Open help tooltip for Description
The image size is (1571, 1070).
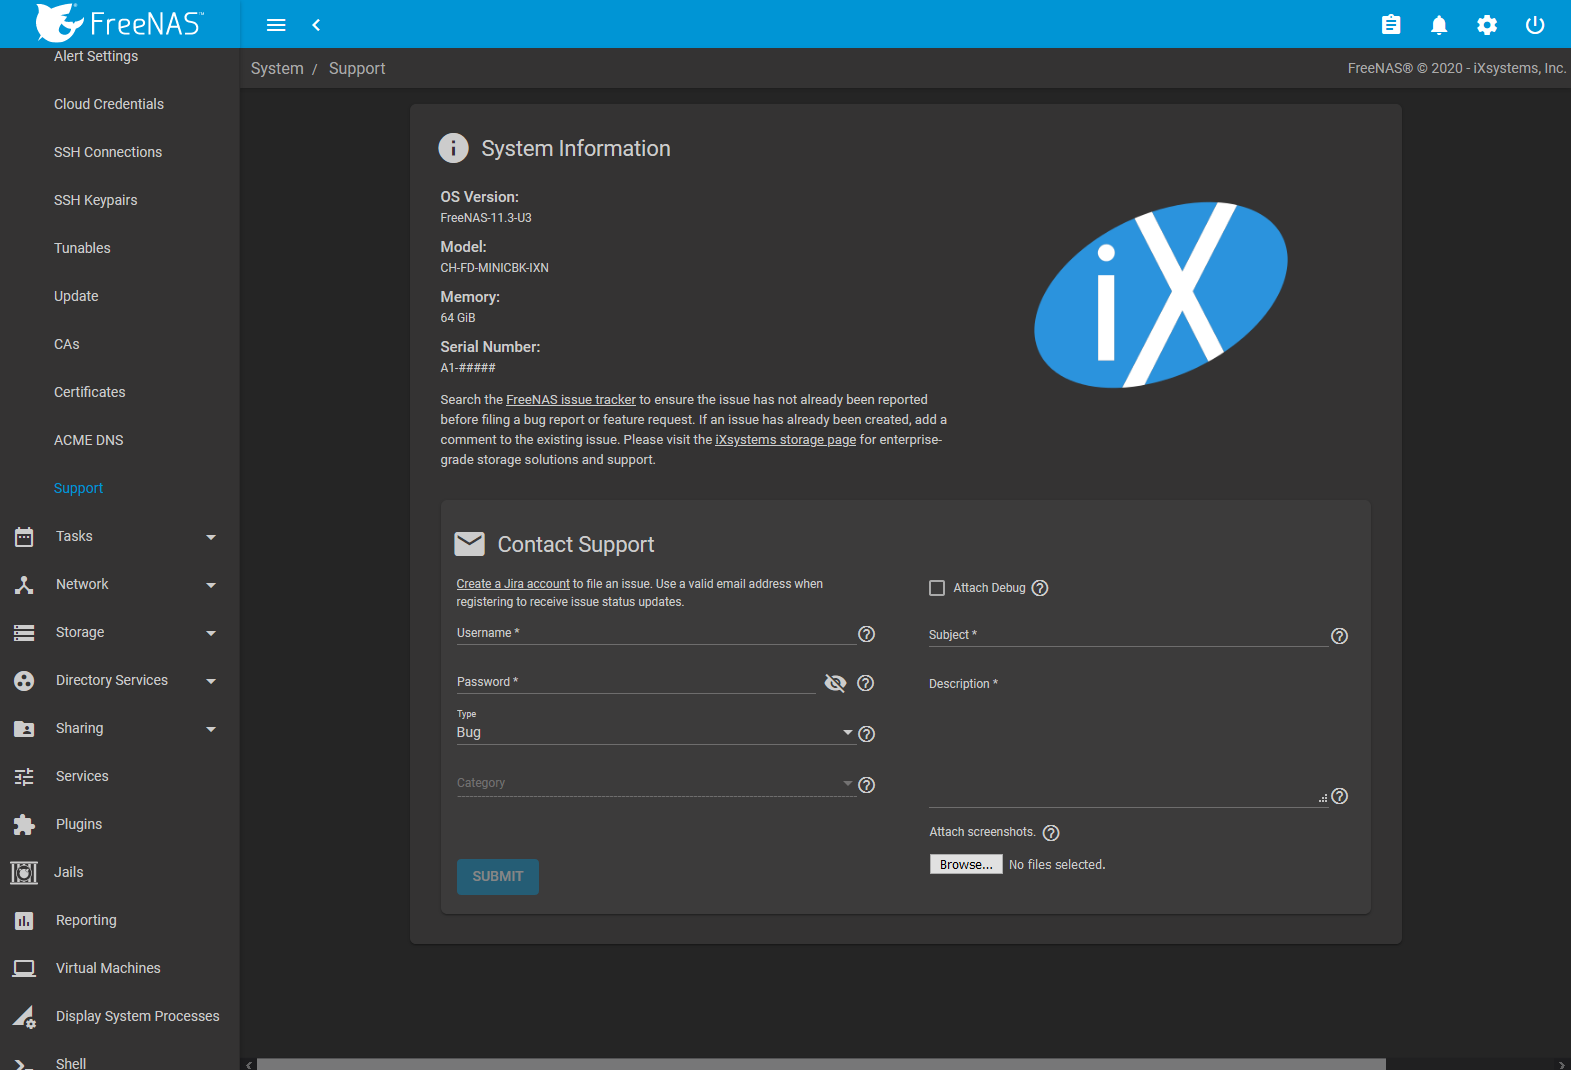[1340, 796]
